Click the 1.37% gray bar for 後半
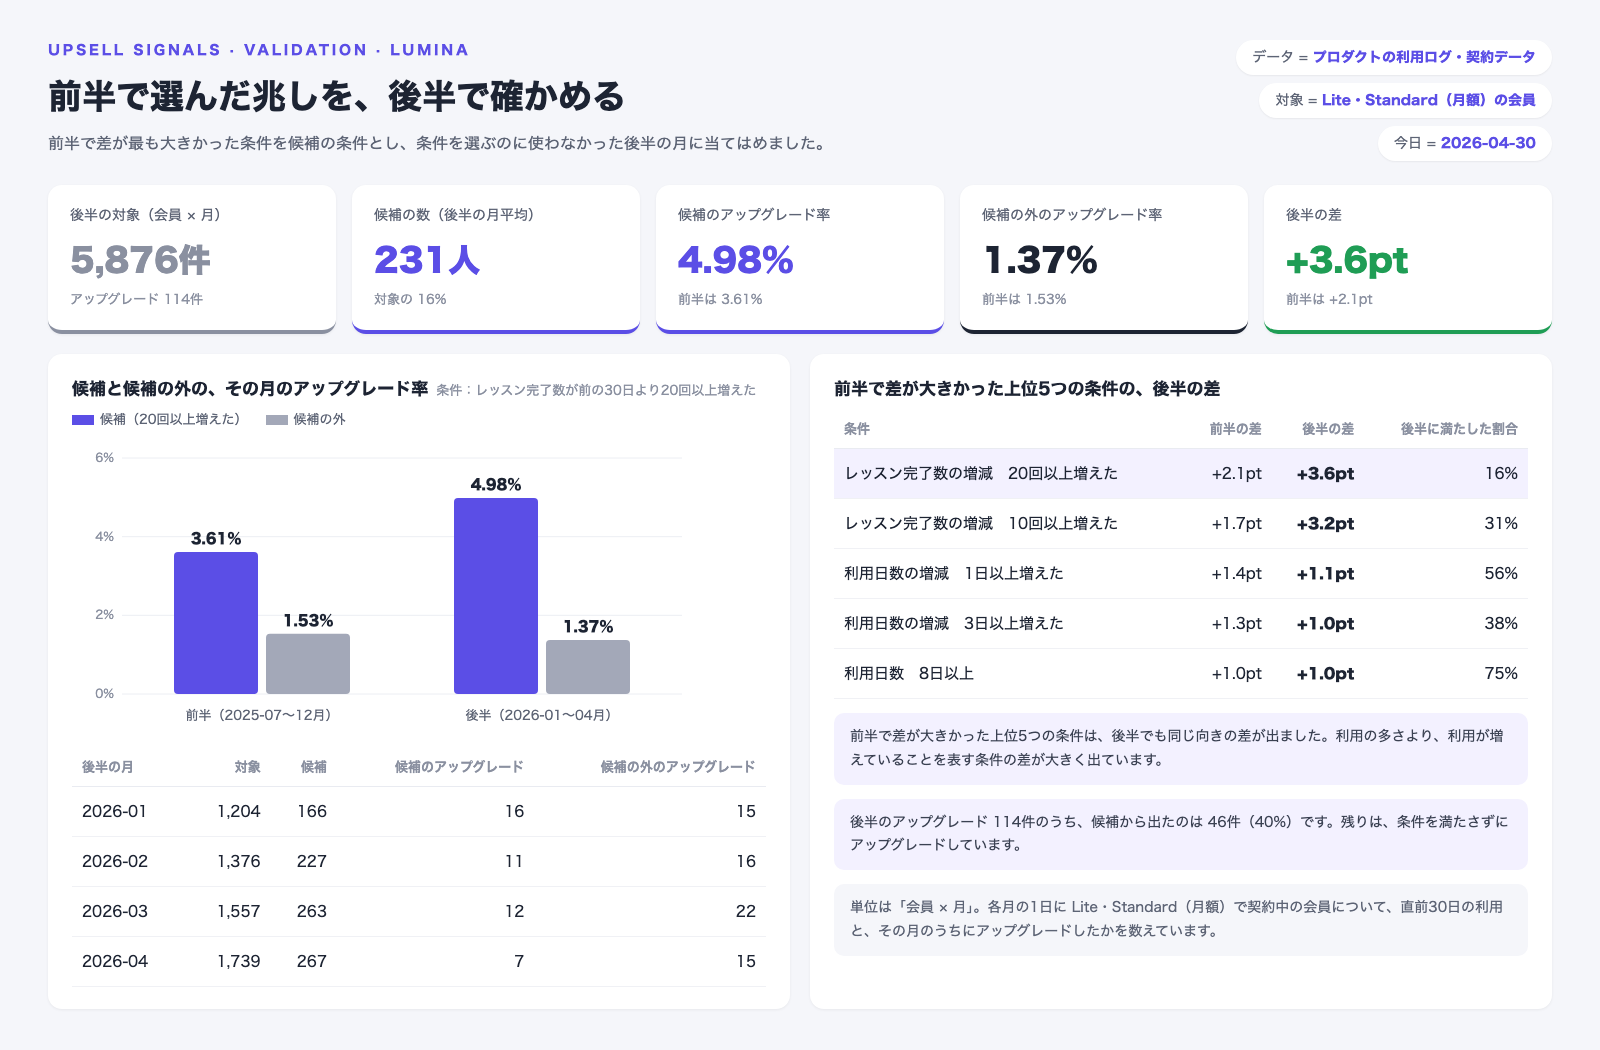The height and width of the screenshot is (1050, 1600). tap(588, 667)
